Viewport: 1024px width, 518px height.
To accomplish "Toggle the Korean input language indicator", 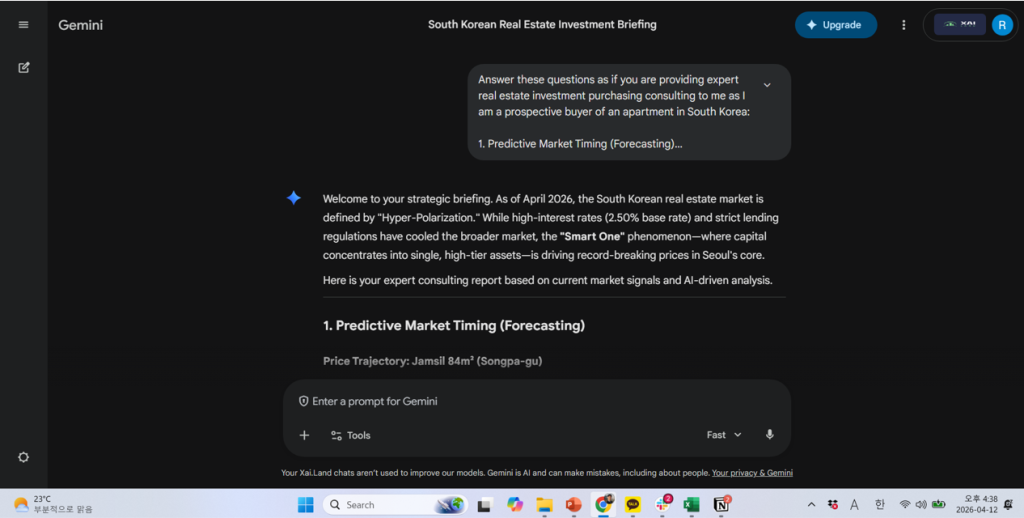I will click(x=880, y=505).
